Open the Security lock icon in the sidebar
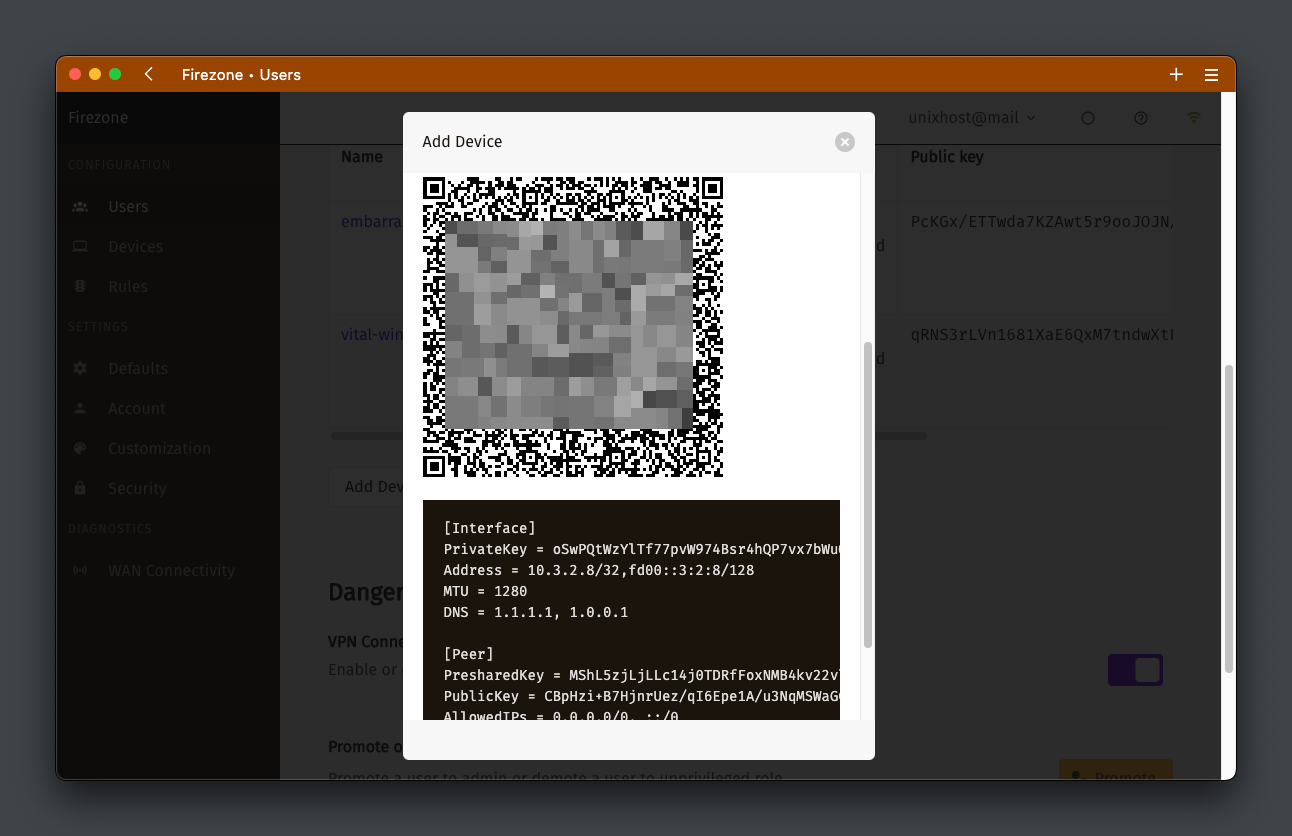This screenshot has width=1292, height=836. [80, 489]
